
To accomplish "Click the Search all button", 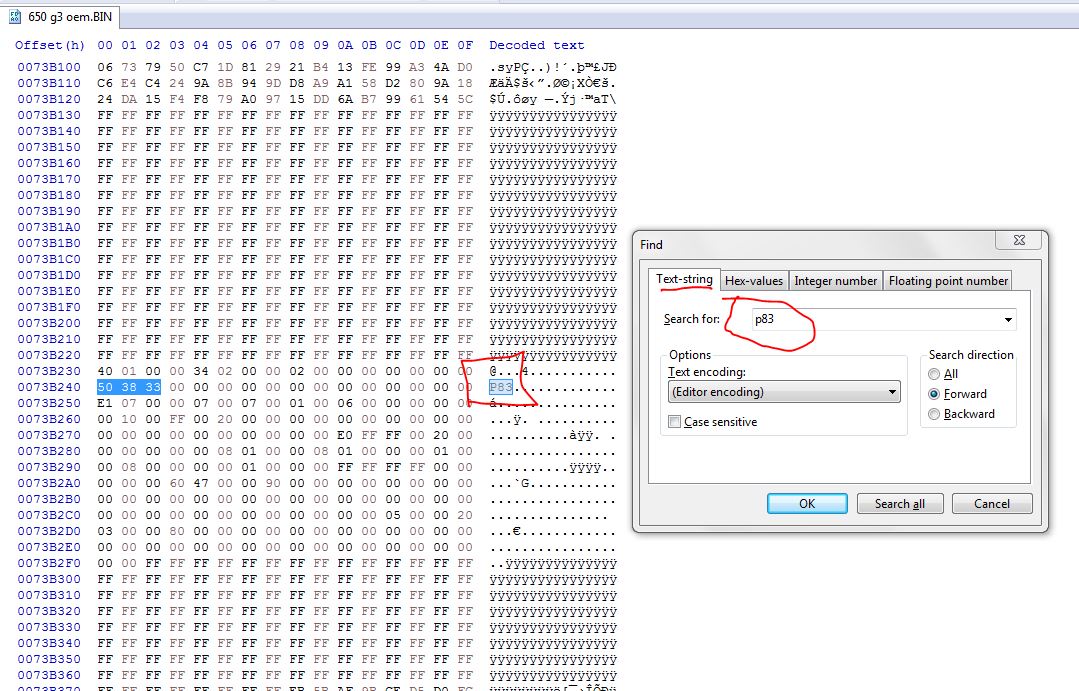I will pos(899,504).
